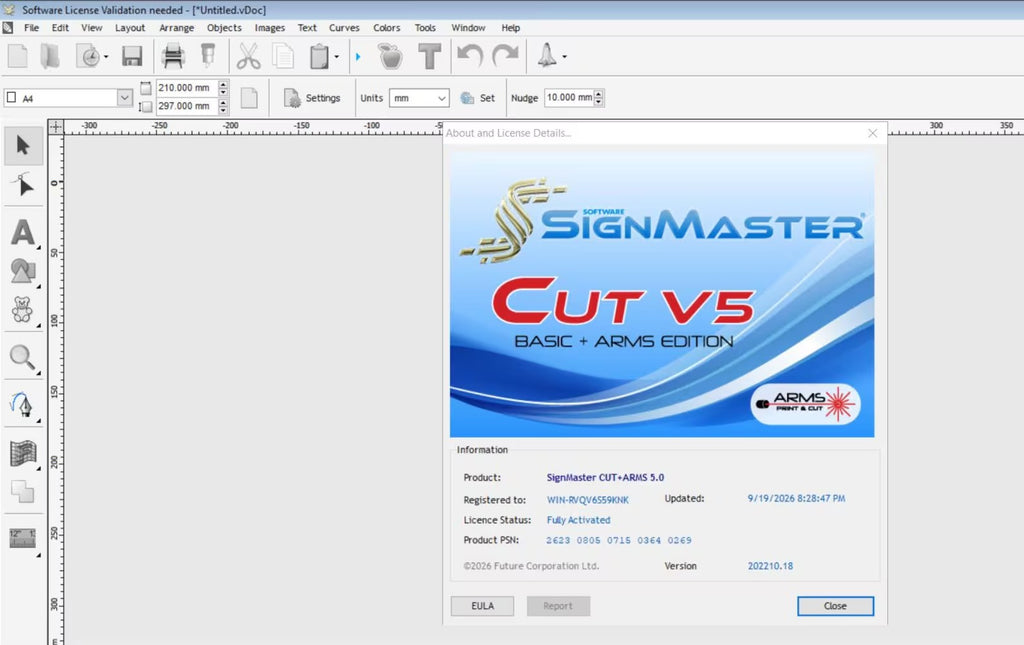Select the node edit tool

(24, 185)
